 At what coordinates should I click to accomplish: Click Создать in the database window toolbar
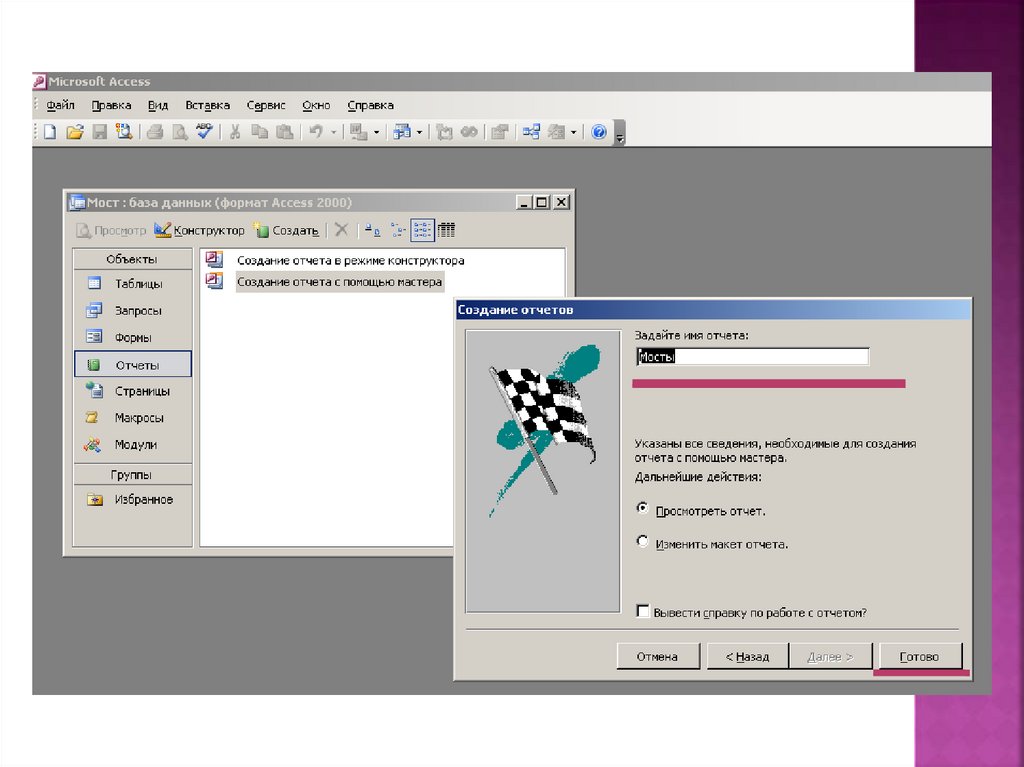click(x=287, y=230)
